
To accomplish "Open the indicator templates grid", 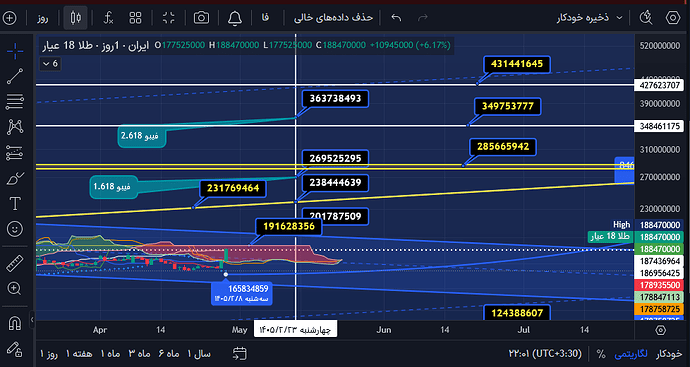I will pos(136,18).
